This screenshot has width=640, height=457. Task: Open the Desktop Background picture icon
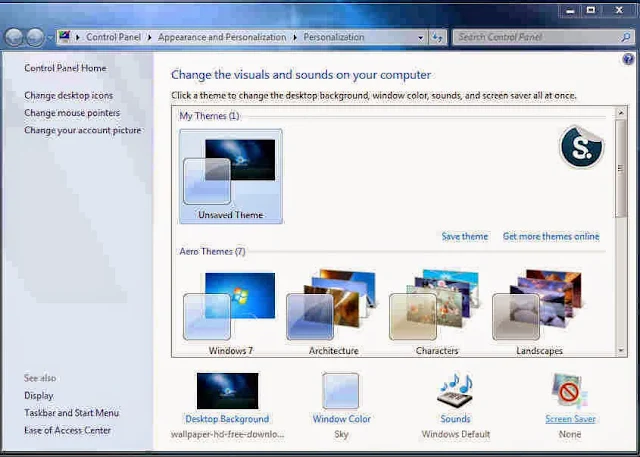pyautogui.click(x=227, y=391)
